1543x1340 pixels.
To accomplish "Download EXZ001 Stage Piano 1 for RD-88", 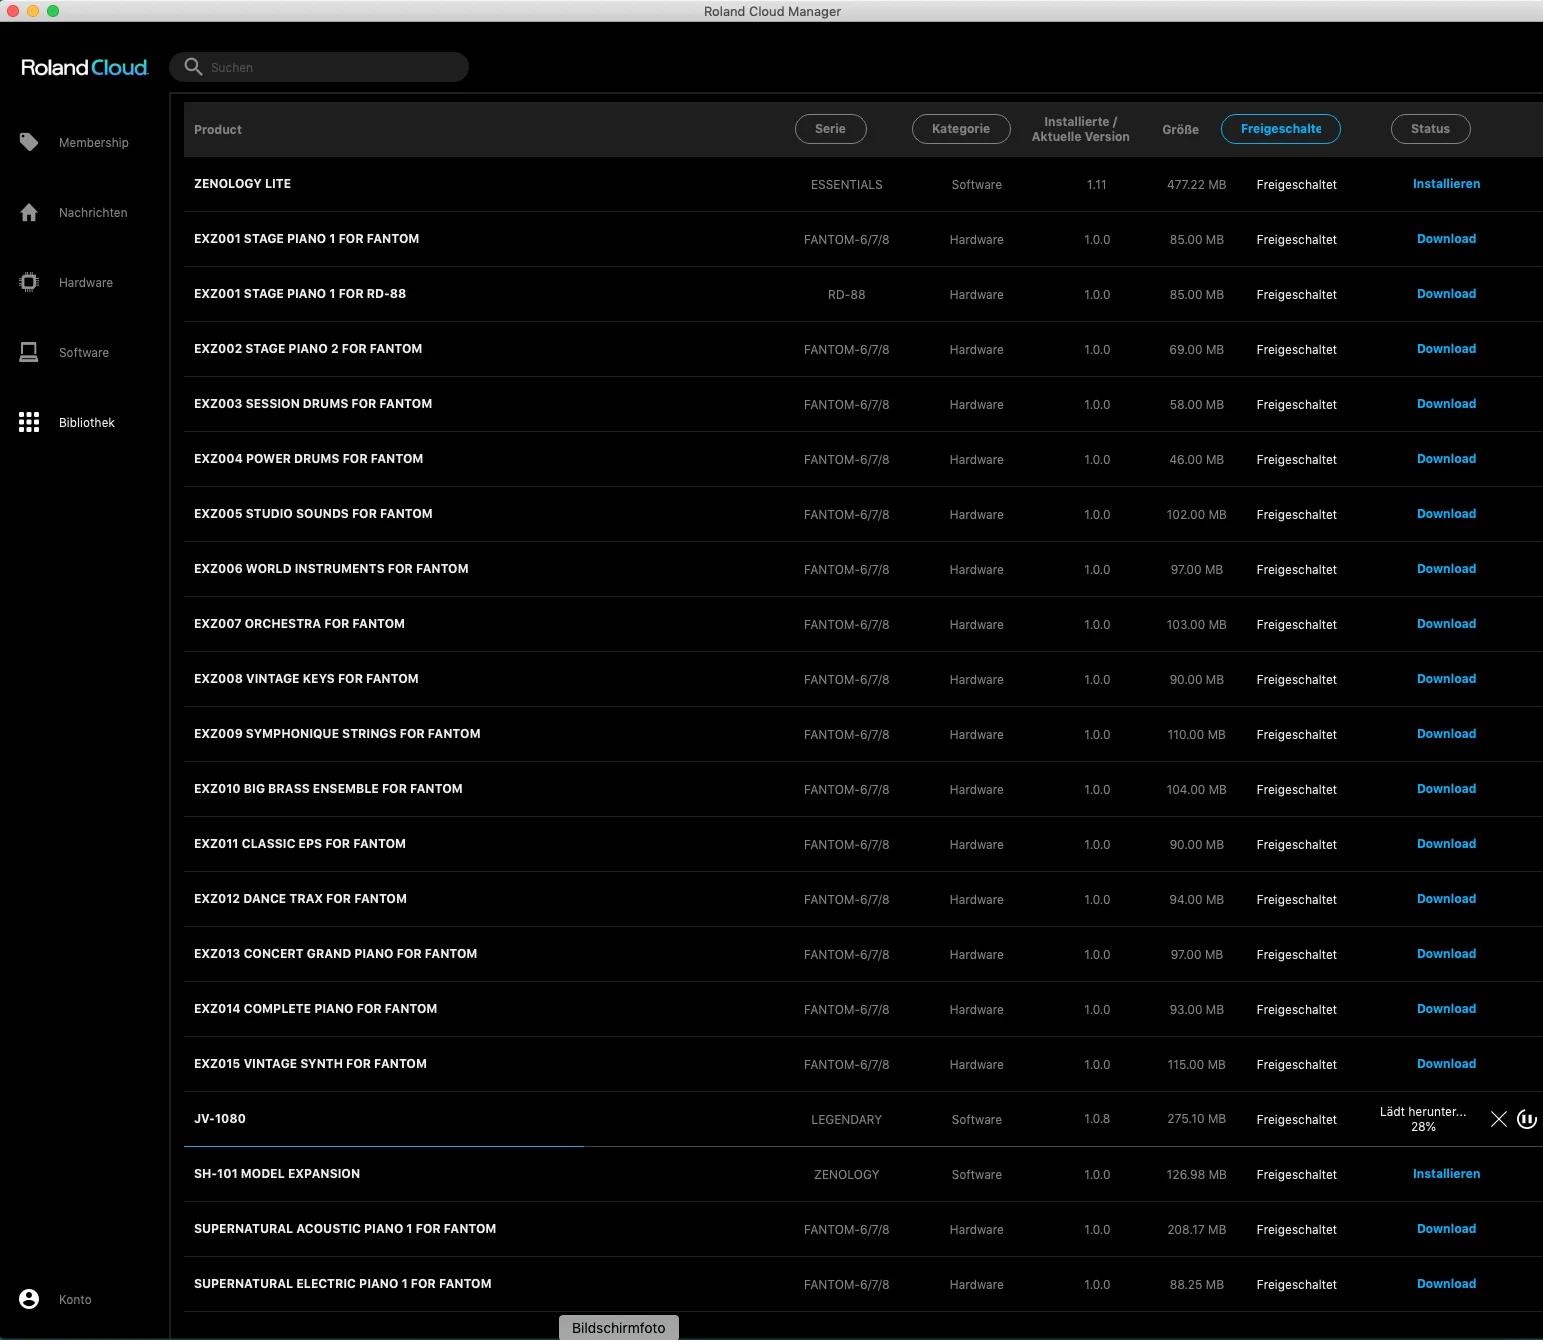I will click(1446, 294).
